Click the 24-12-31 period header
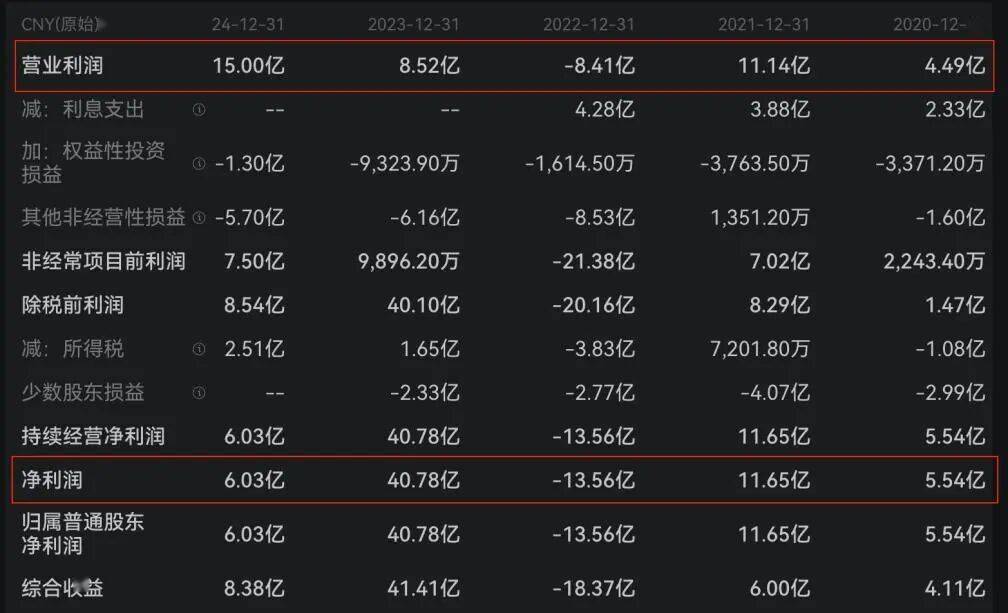This screenshot has height=613, width=1008. pyautogui.click(x=248, y=23)
